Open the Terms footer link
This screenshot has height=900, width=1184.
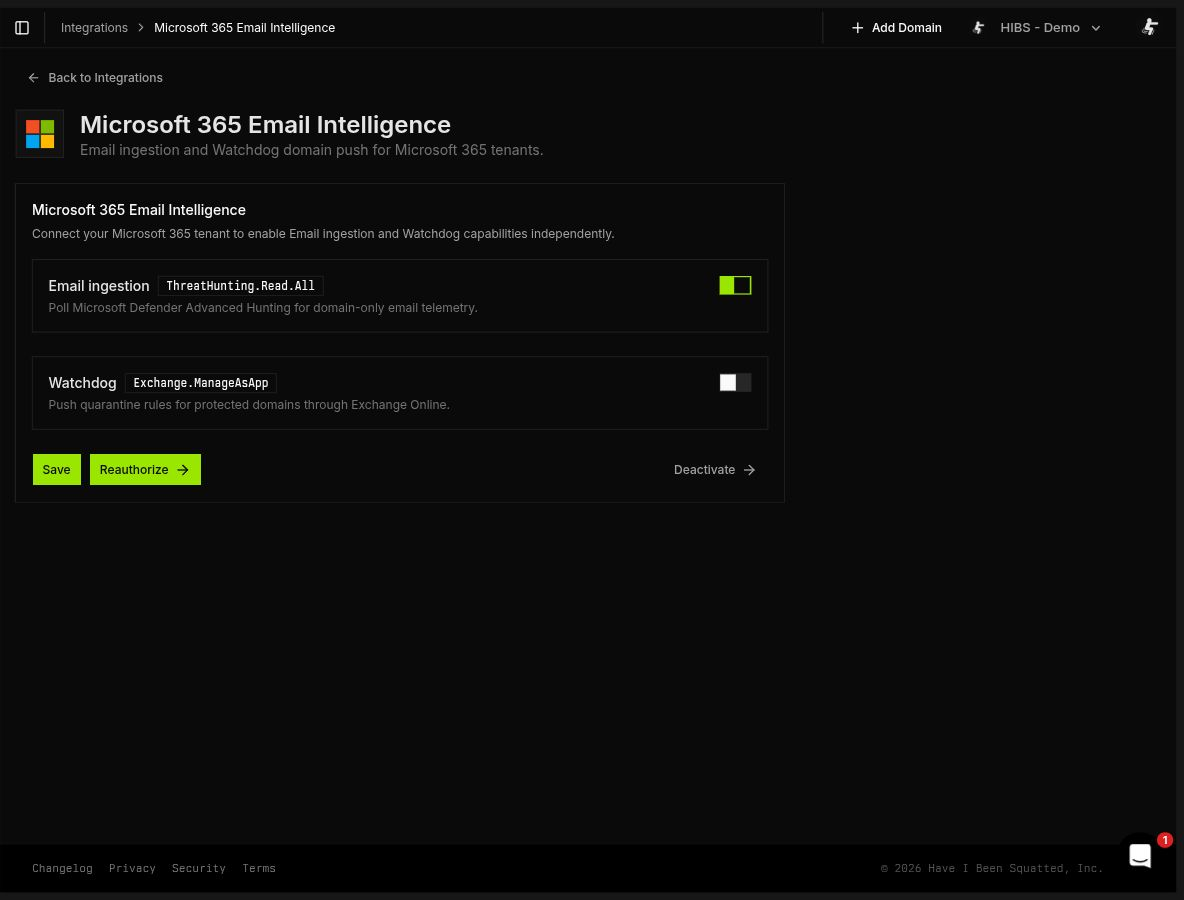click(x=259, y=868)
